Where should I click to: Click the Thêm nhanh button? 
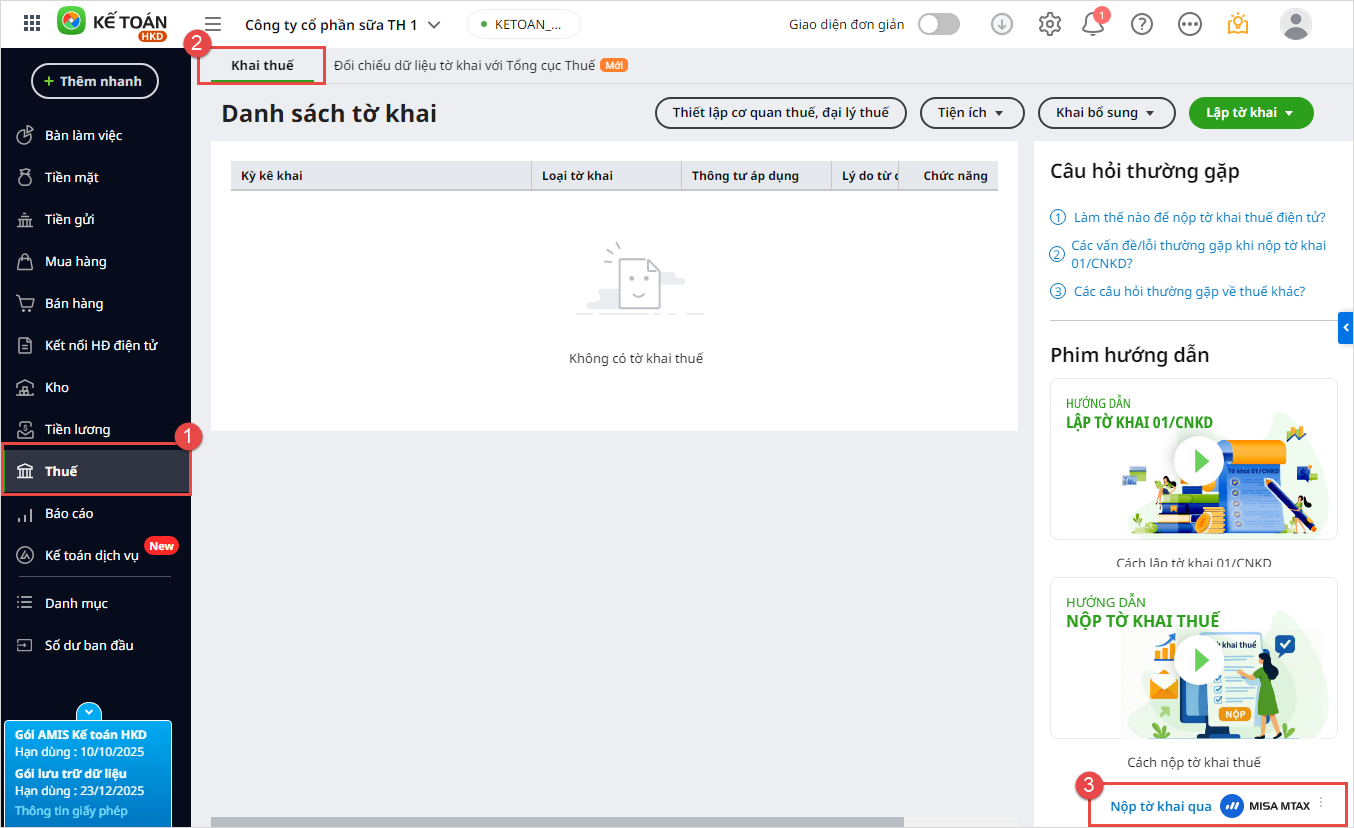[95, 81]
